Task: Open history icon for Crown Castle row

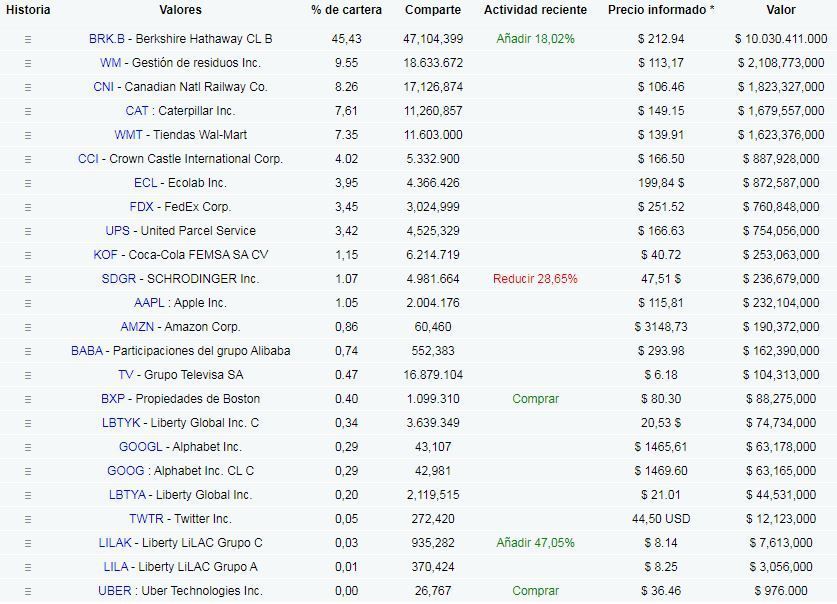Action: pyautogui.click(x=28, y=160)
